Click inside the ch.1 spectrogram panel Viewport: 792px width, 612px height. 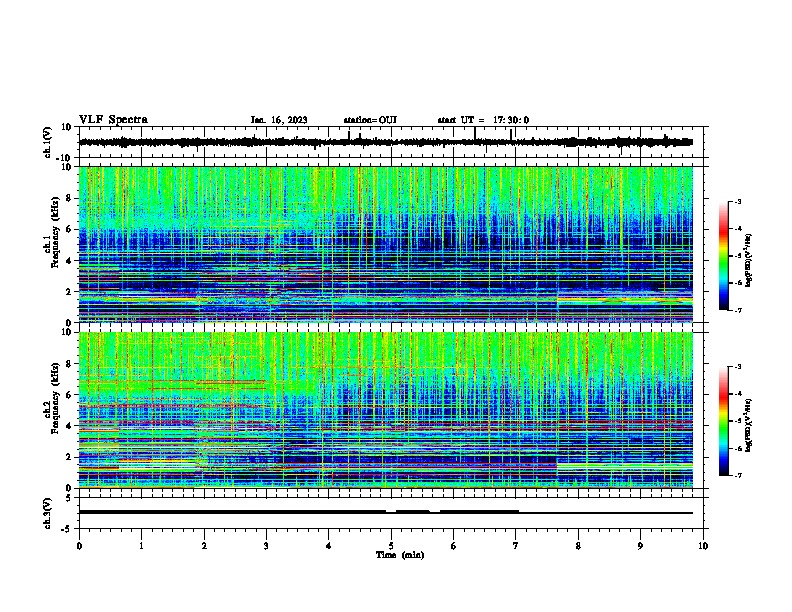[386, 244]
